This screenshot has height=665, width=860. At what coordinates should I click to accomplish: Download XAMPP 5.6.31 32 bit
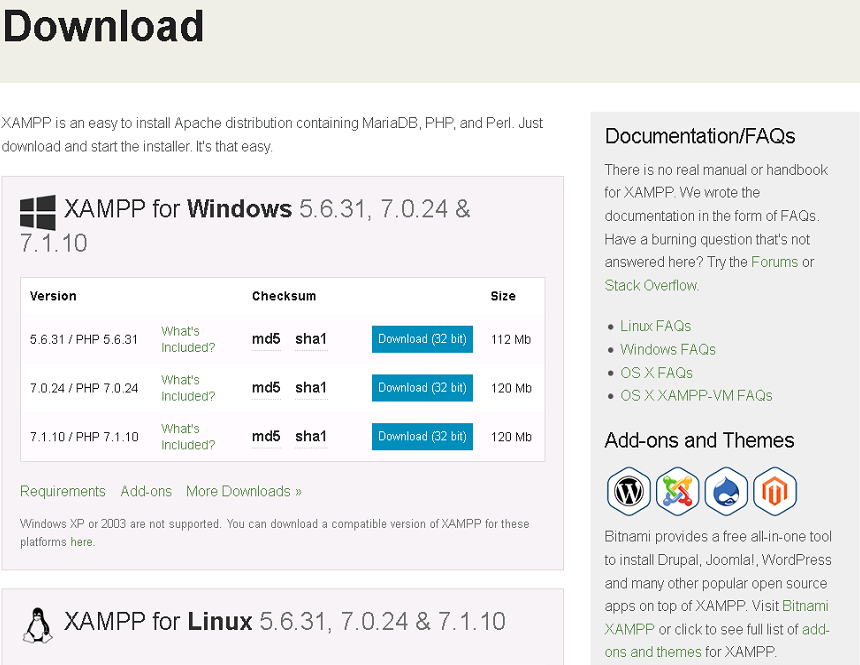[x=422, y=339]
